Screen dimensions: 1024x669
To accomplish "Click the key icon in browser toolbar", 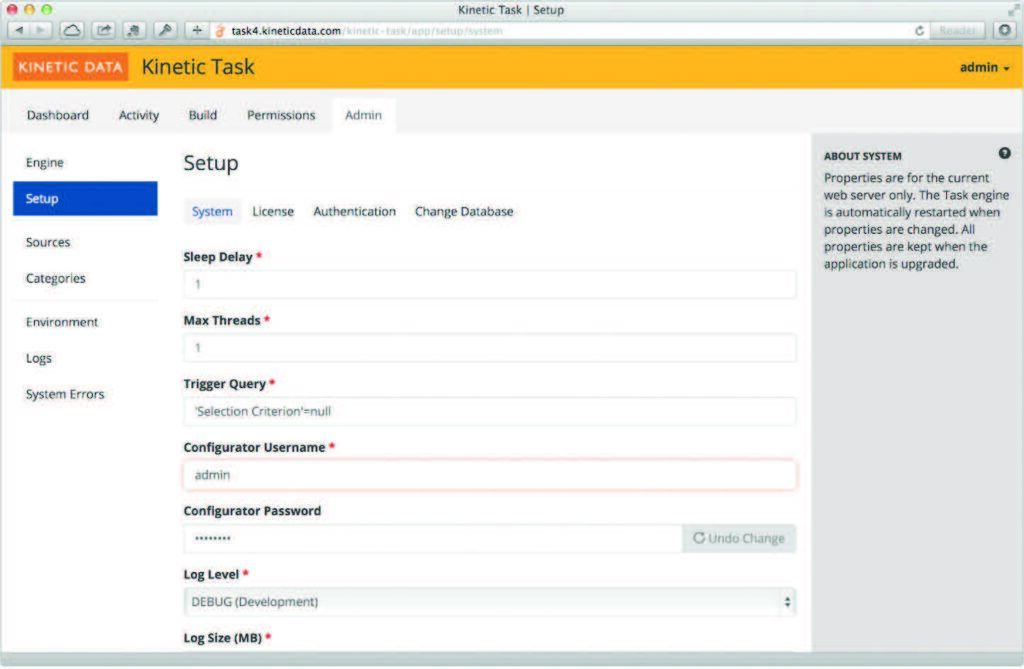I will (x=165, y=30).
